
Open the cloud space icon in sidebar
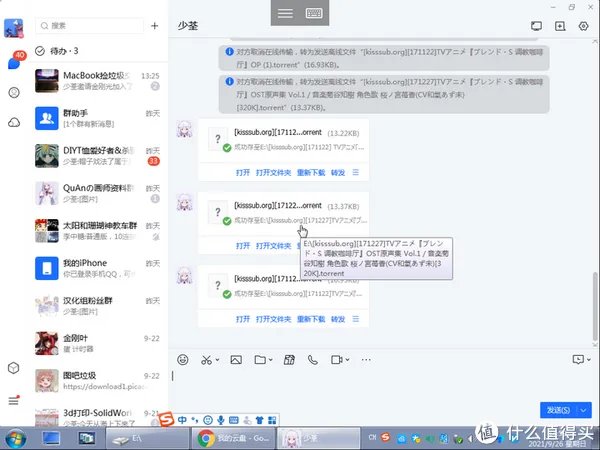[14, 122]
